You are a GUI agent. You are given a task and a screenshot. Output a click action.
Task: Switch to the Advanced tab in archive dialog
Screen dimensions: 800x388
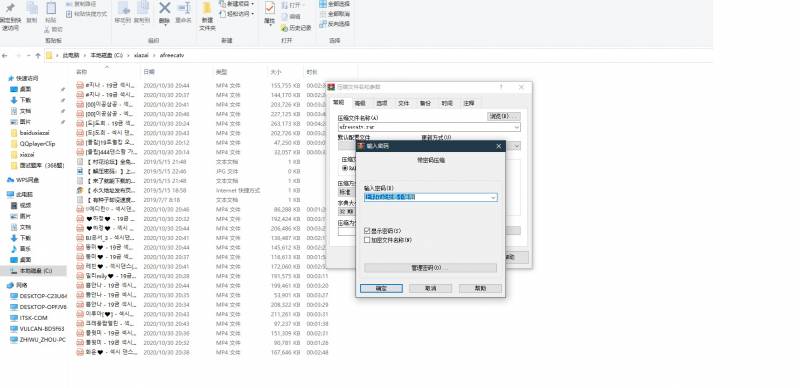coord(360,103)
